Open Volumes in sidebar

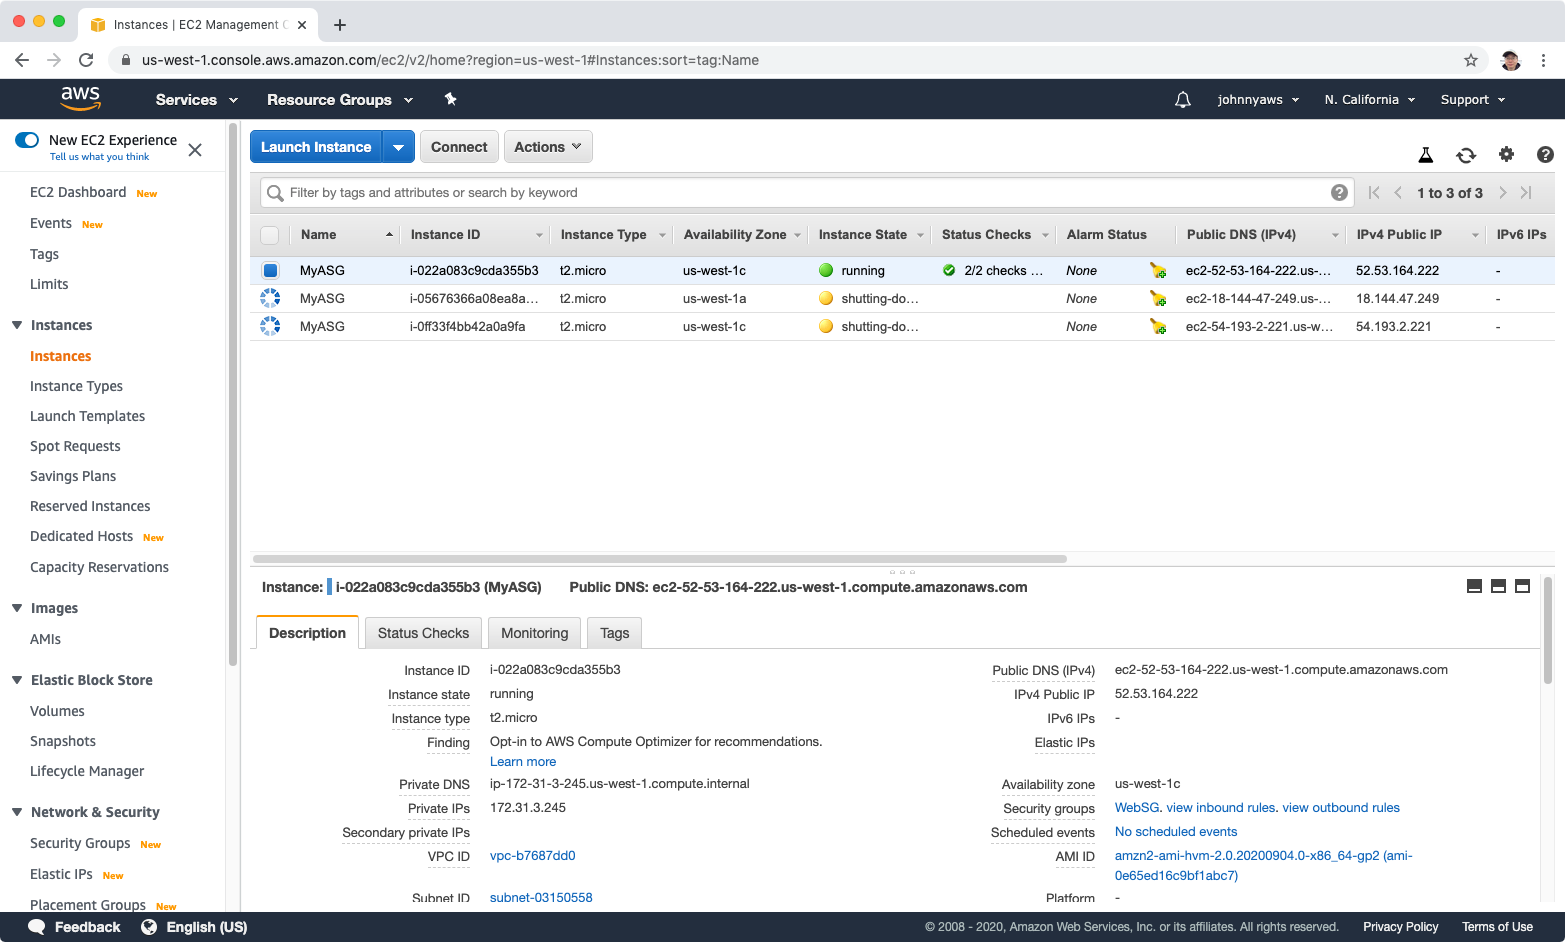[57, 711]
